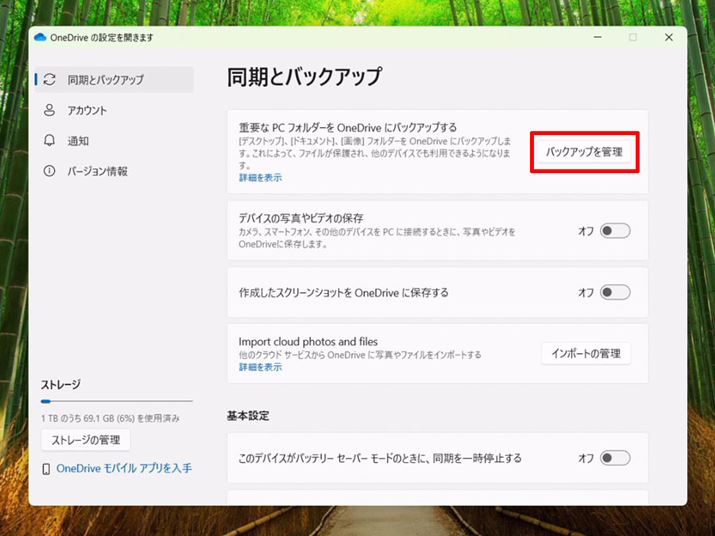
Task: Close the OneDrive settings window
Action: point(668,37)
